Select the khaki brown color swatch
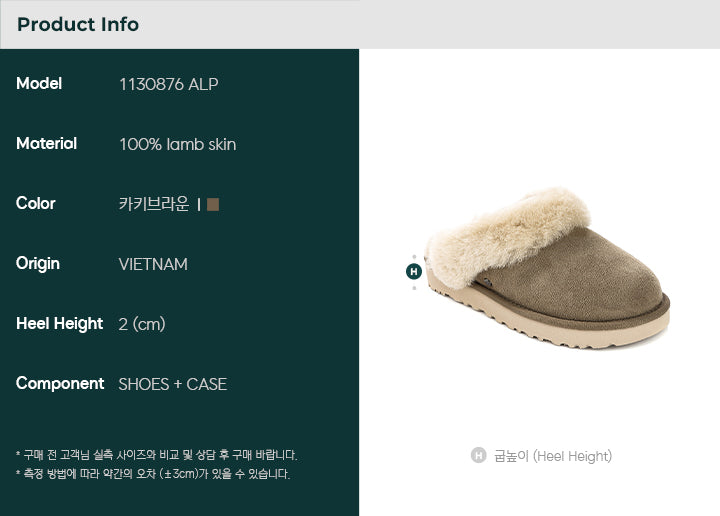Image resolution: width=720 pixels, height=516 pixels. (x=213, y=204)
